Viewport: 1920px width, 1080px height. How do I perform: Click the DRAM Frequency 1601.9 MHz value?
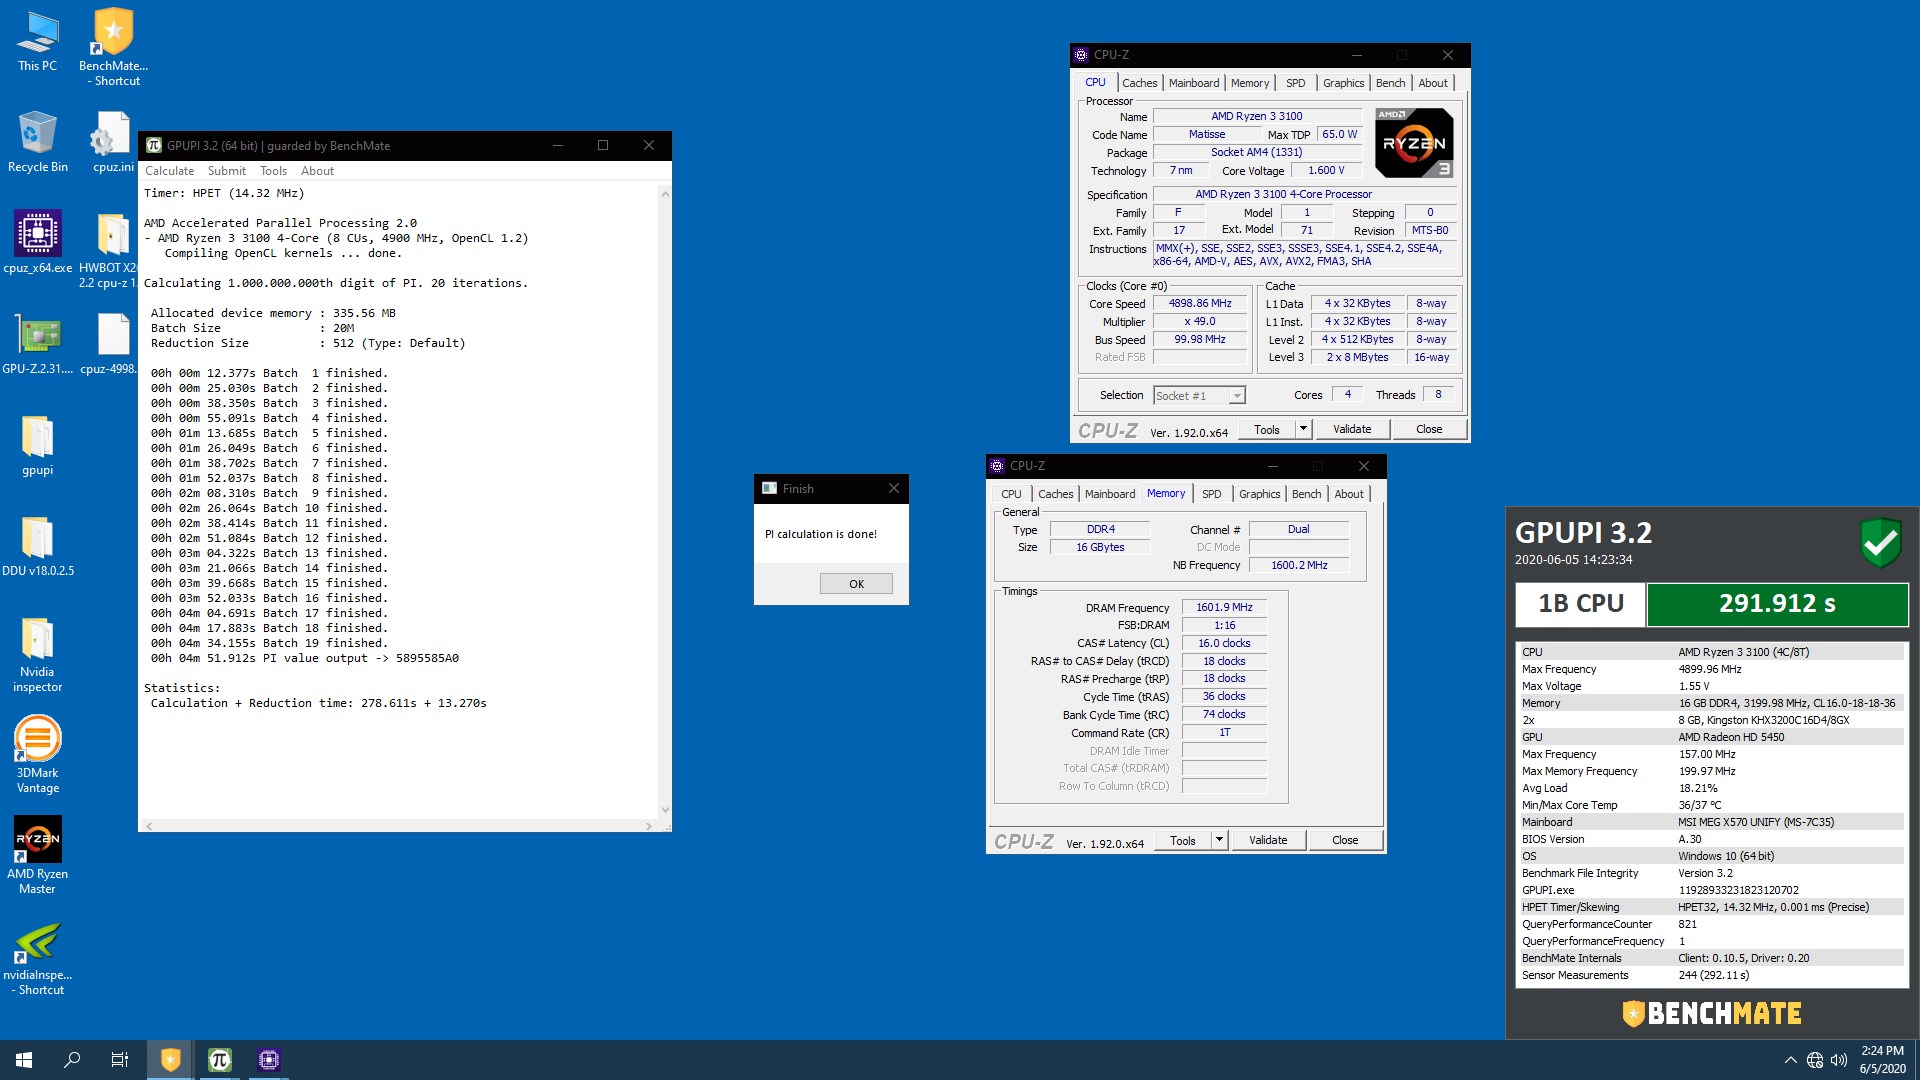point(1224,607)
